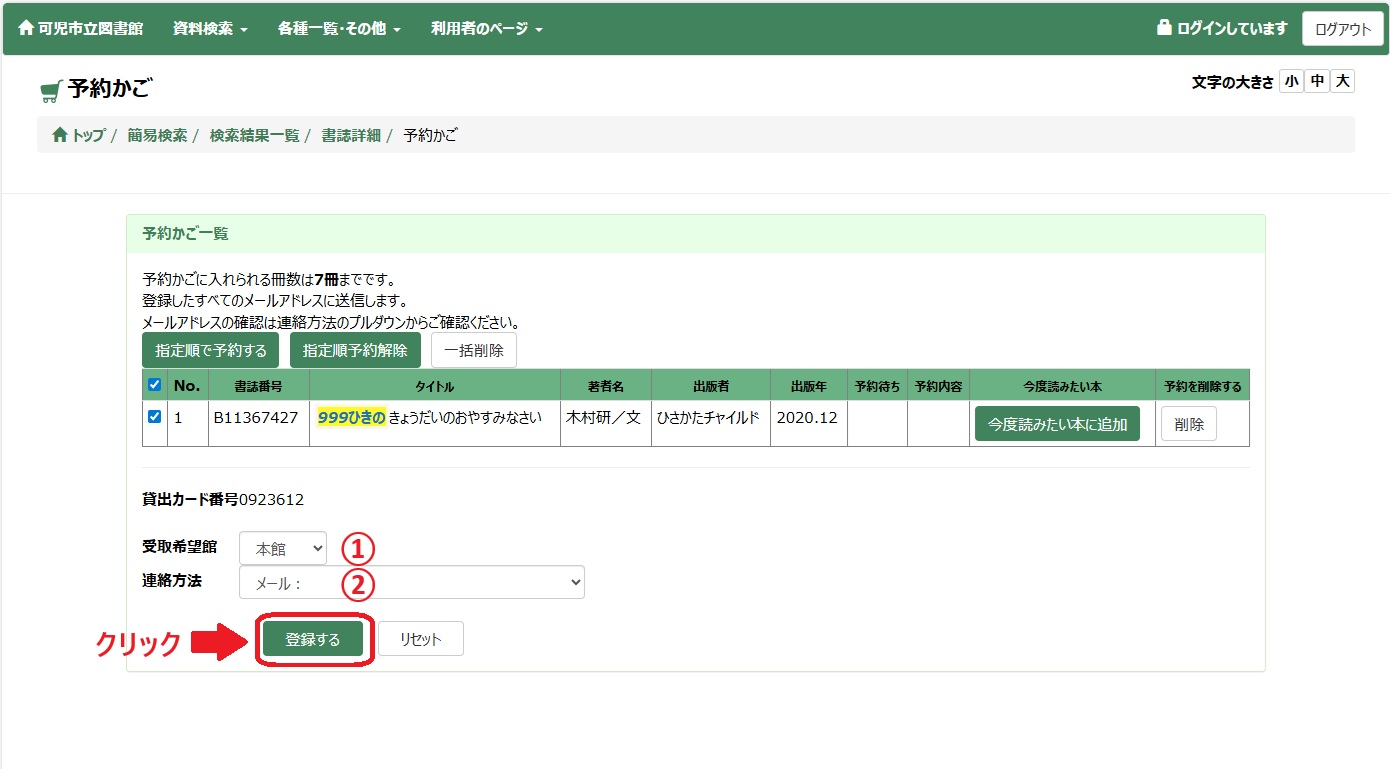Click the shopping cart icon next to 予約かご
This screenshot has width=1390, height=769.
(x=51, y=91)
